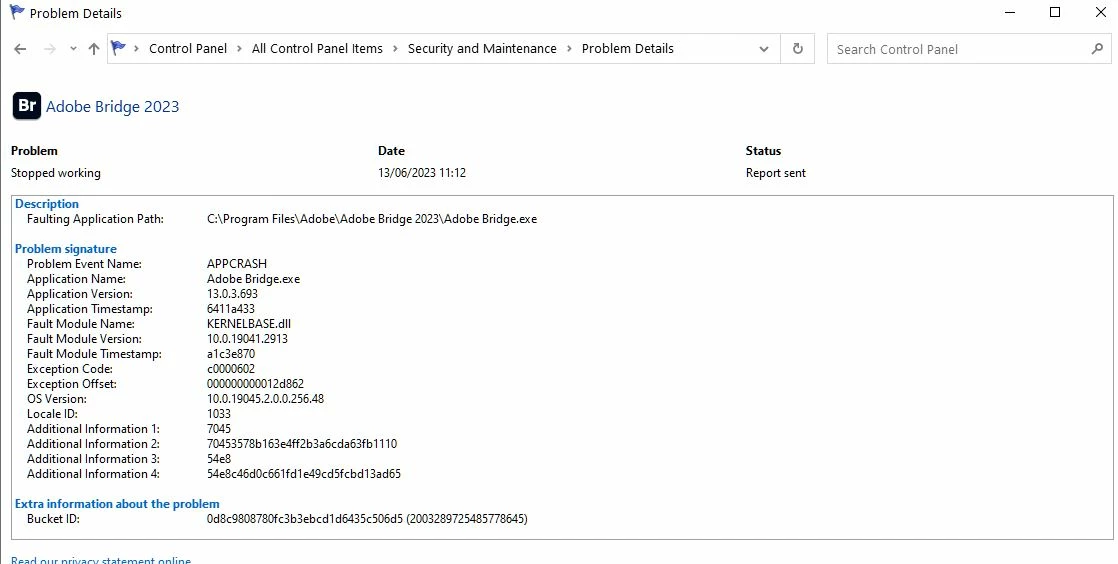Image resolution: width=1118 pixels, height=564 pixels.
Task: Select Problem Details breadcrumb
Action: click(x=627, y=48)
